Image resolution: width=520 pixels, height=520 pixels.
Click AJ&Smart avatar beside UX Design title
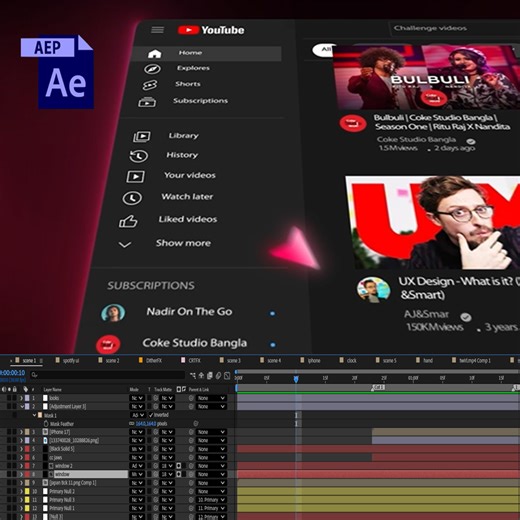tap(373, 289)
